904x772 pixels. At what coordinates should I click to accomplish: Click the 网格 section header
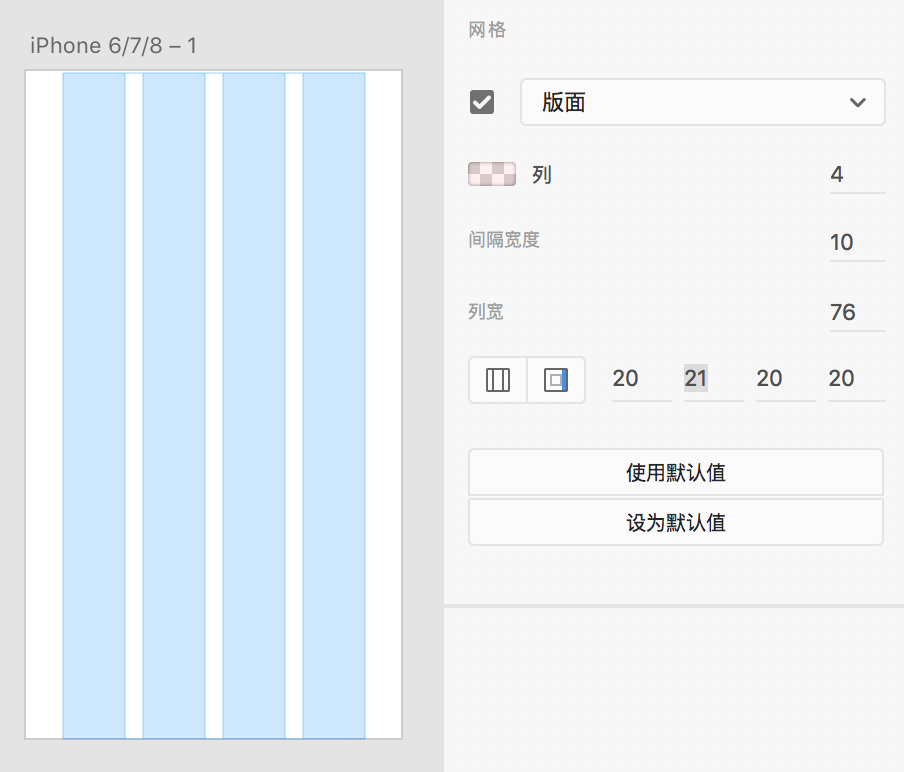coord(488,30)
